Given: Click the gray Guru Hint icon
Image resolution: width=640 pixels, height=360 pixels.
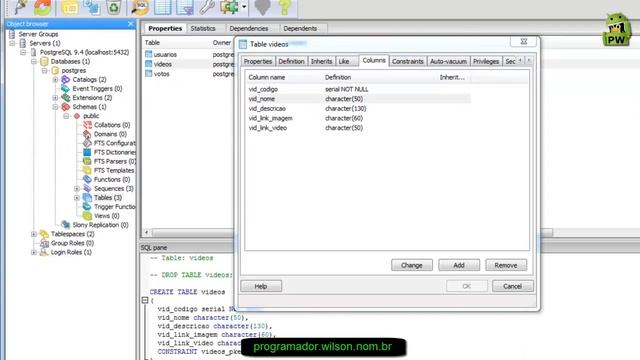Looking at the screenshot, I should (x=262, y=7).
